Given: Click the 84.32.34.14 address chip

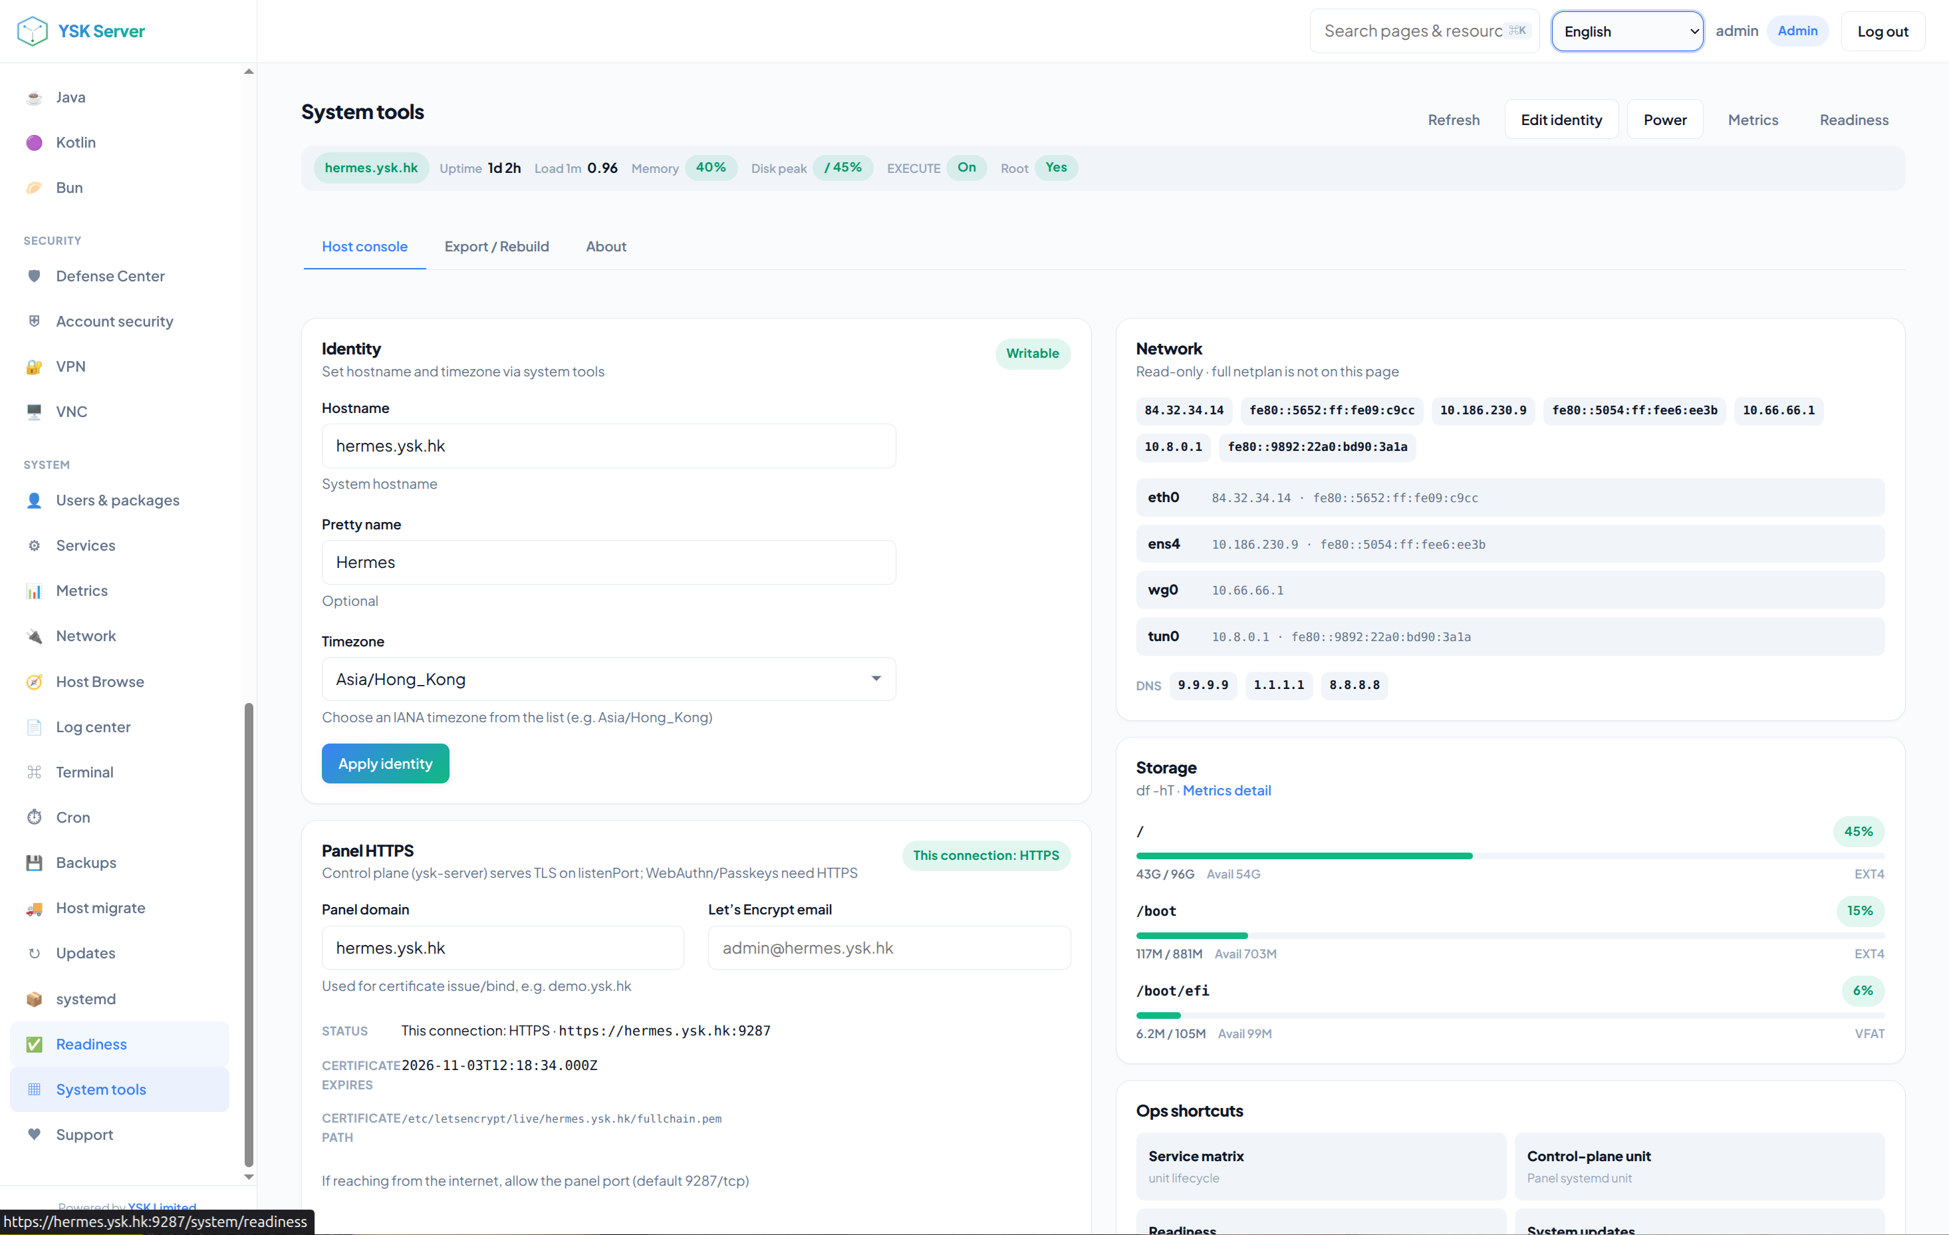Looking at the screenshot, I should 1184,411.
